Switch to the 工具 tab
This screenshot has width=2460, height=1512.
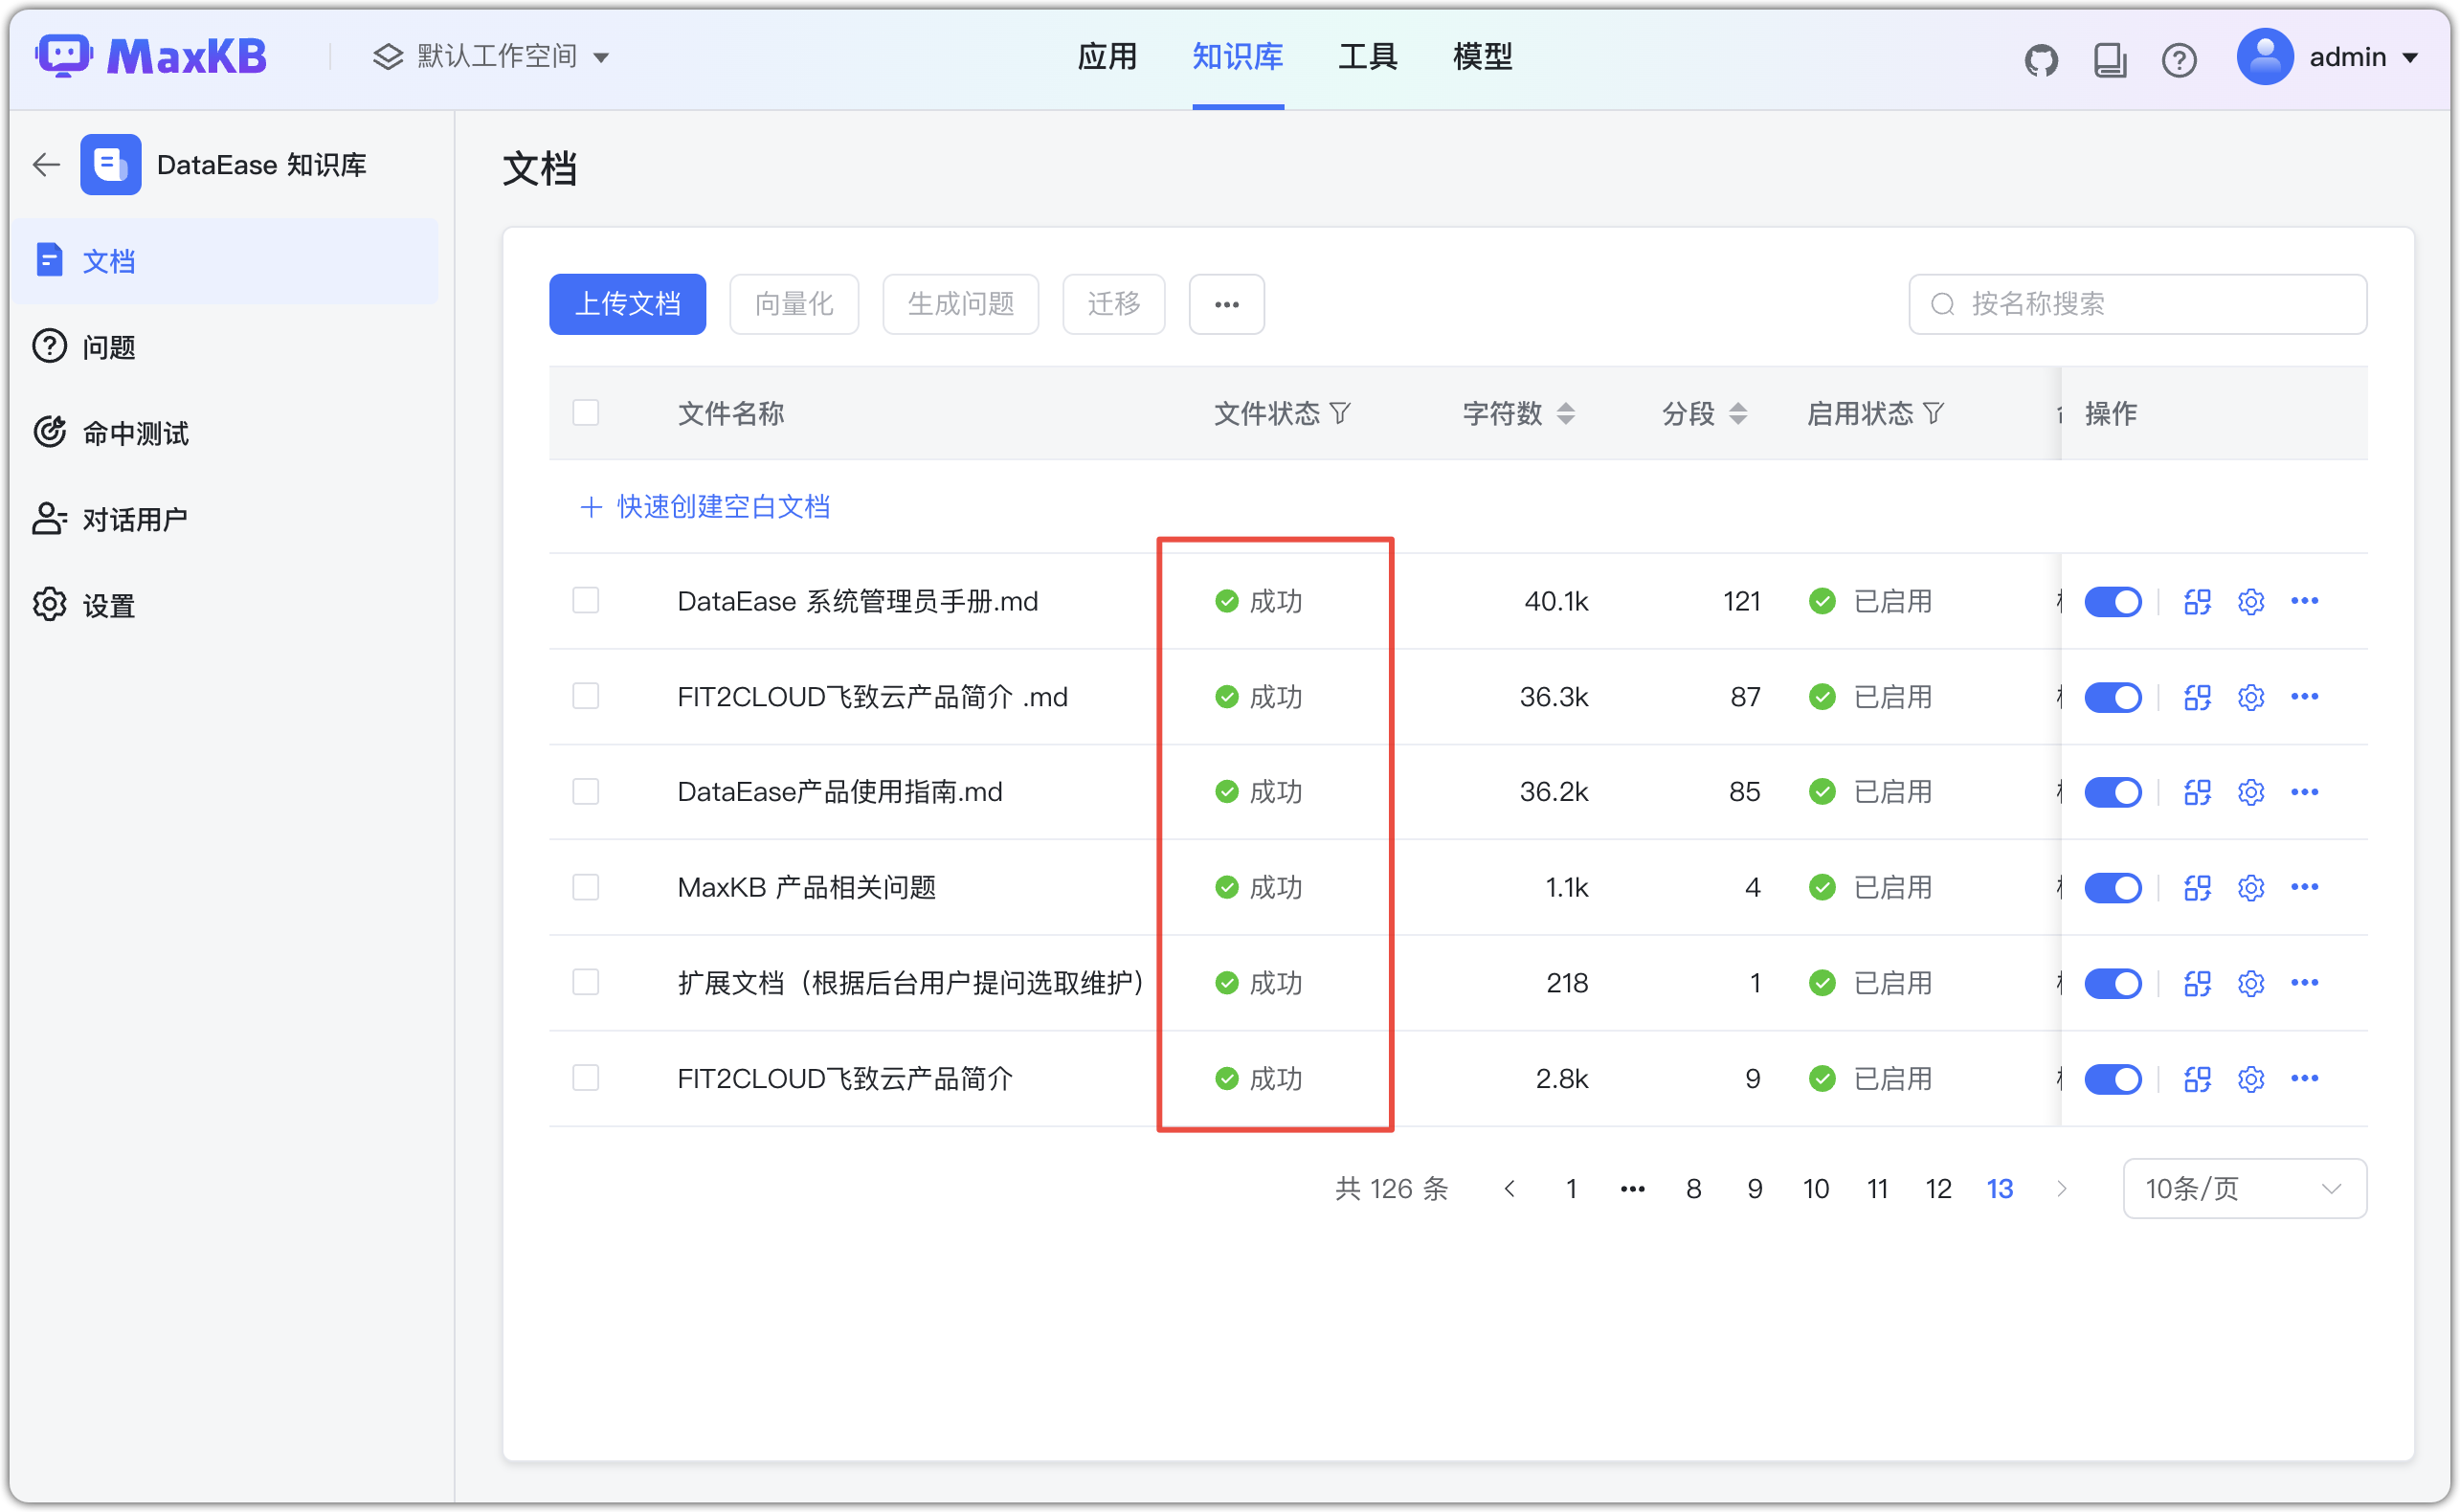pyautogui.click(x=1367, y=57)
